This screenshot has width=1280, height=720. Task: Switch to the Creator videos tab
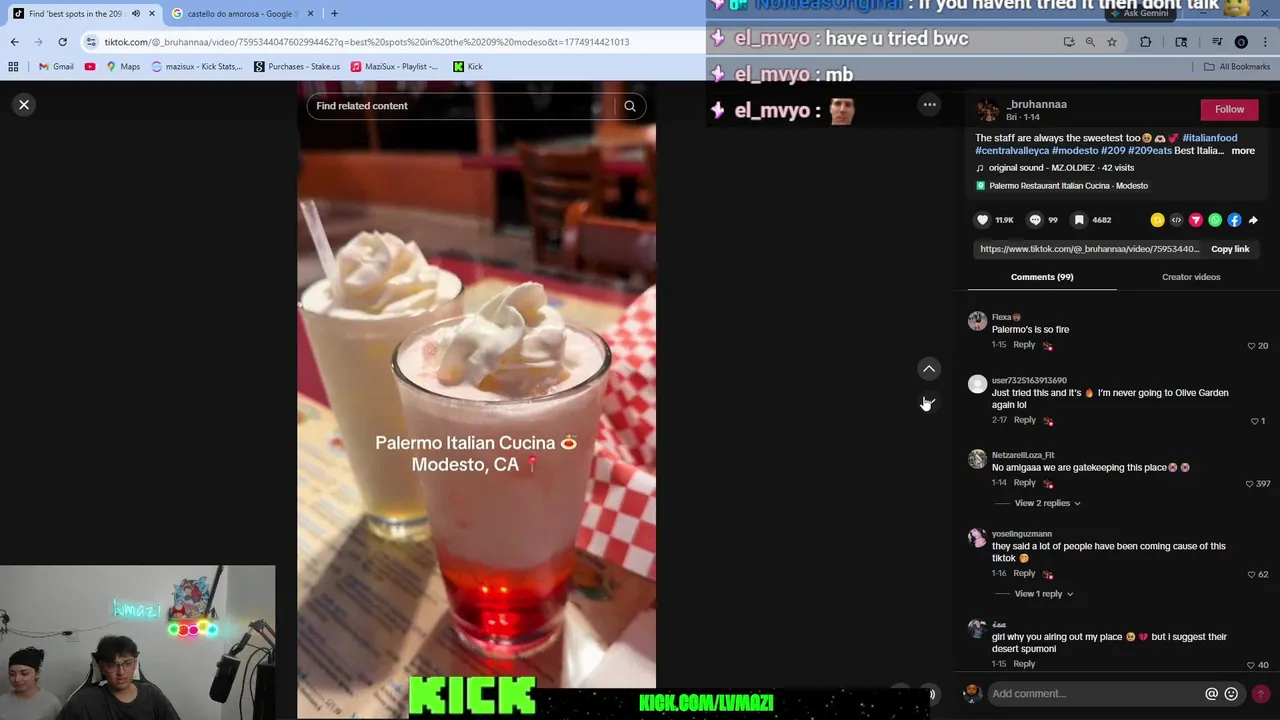[x=1191, y=277]
